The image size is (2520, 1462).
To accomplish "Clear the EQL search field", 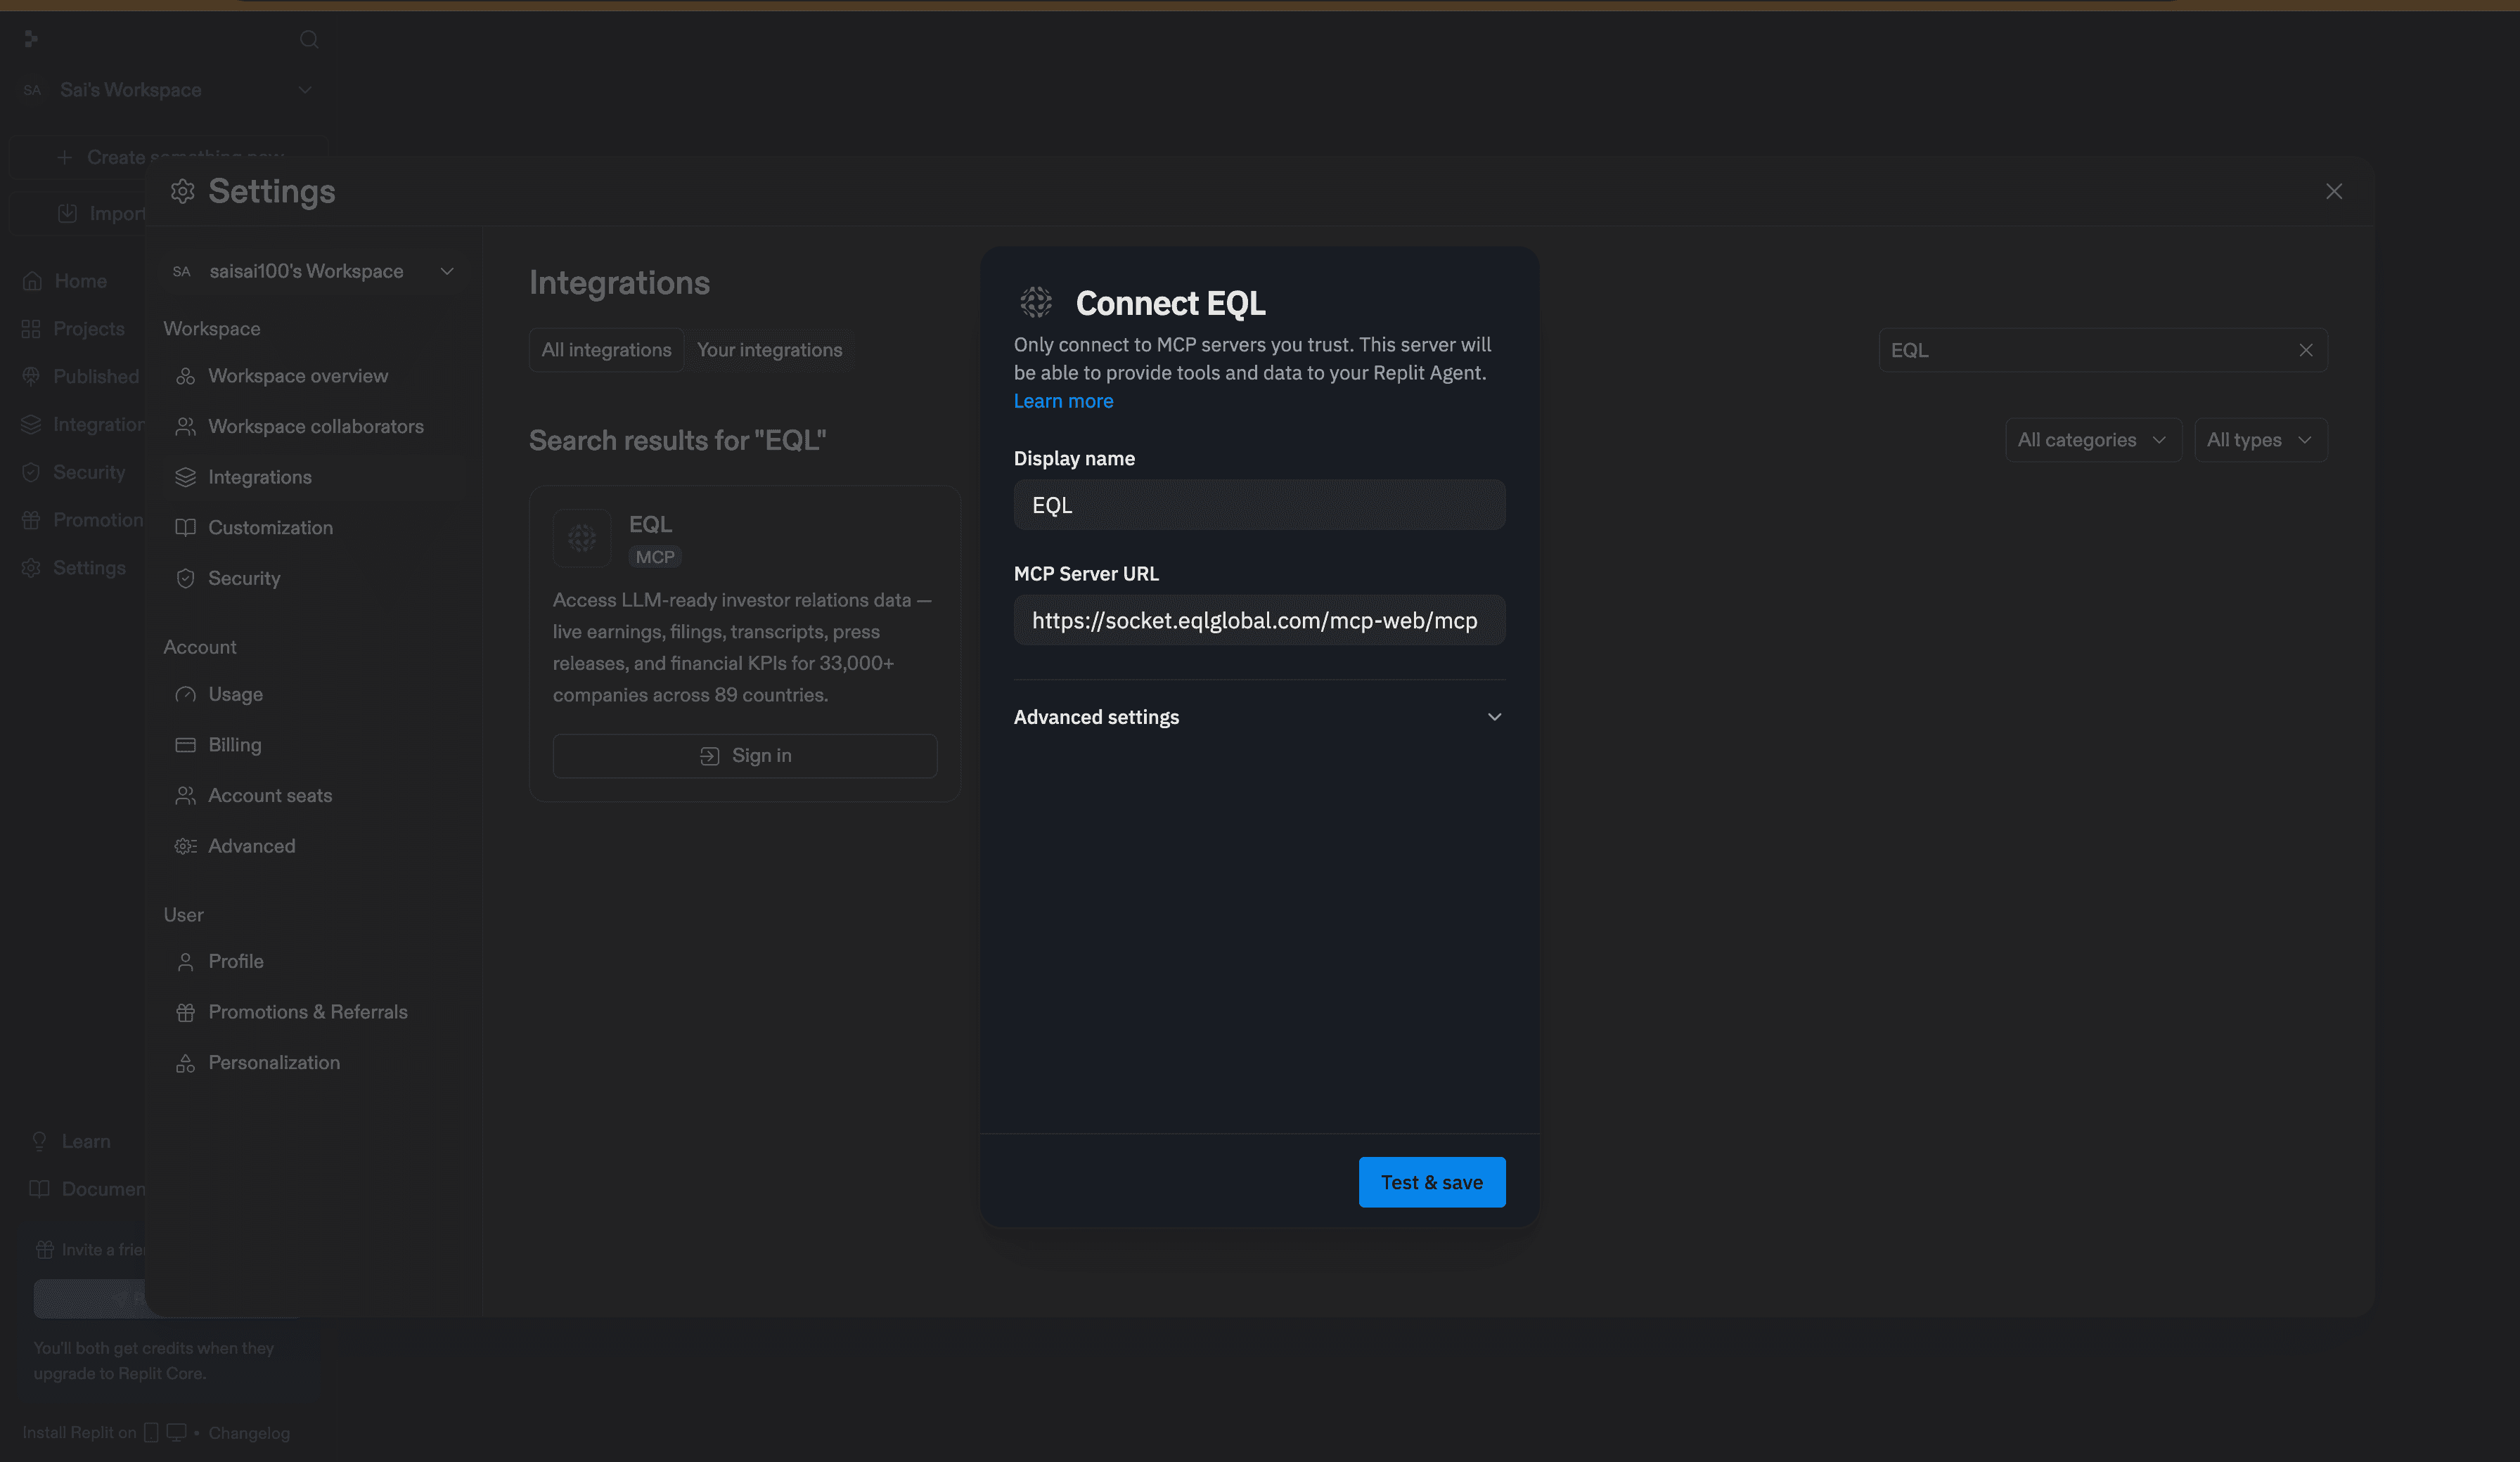I will pos(2305,350).
